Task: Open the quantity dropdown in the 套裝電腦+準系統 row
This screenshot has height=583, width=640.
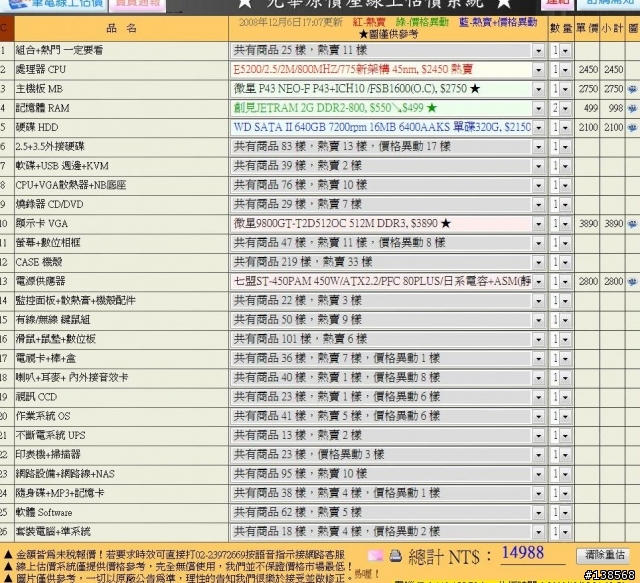Action: 560,532
